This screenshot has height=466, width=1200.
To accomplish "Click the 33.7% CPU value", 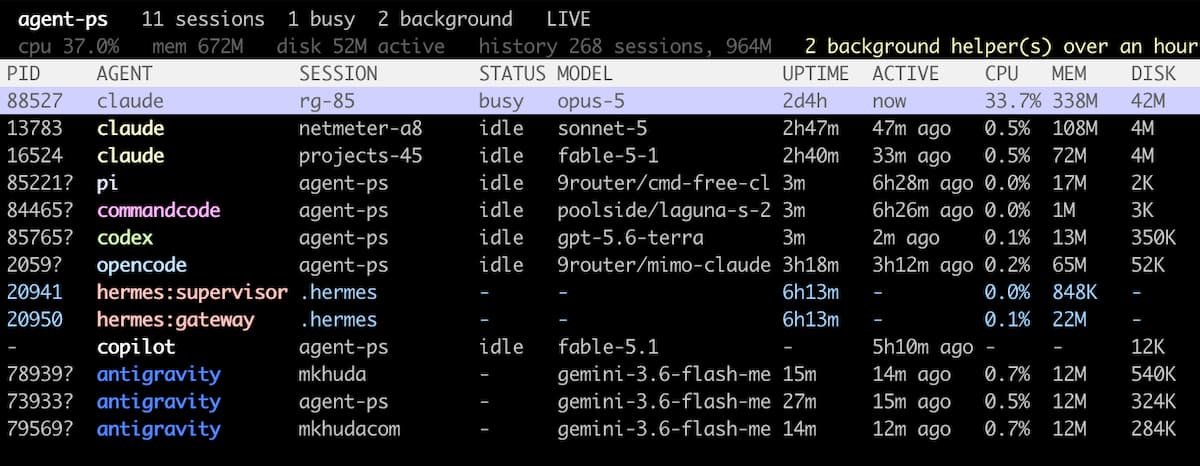I will (x=1012, y=101).
